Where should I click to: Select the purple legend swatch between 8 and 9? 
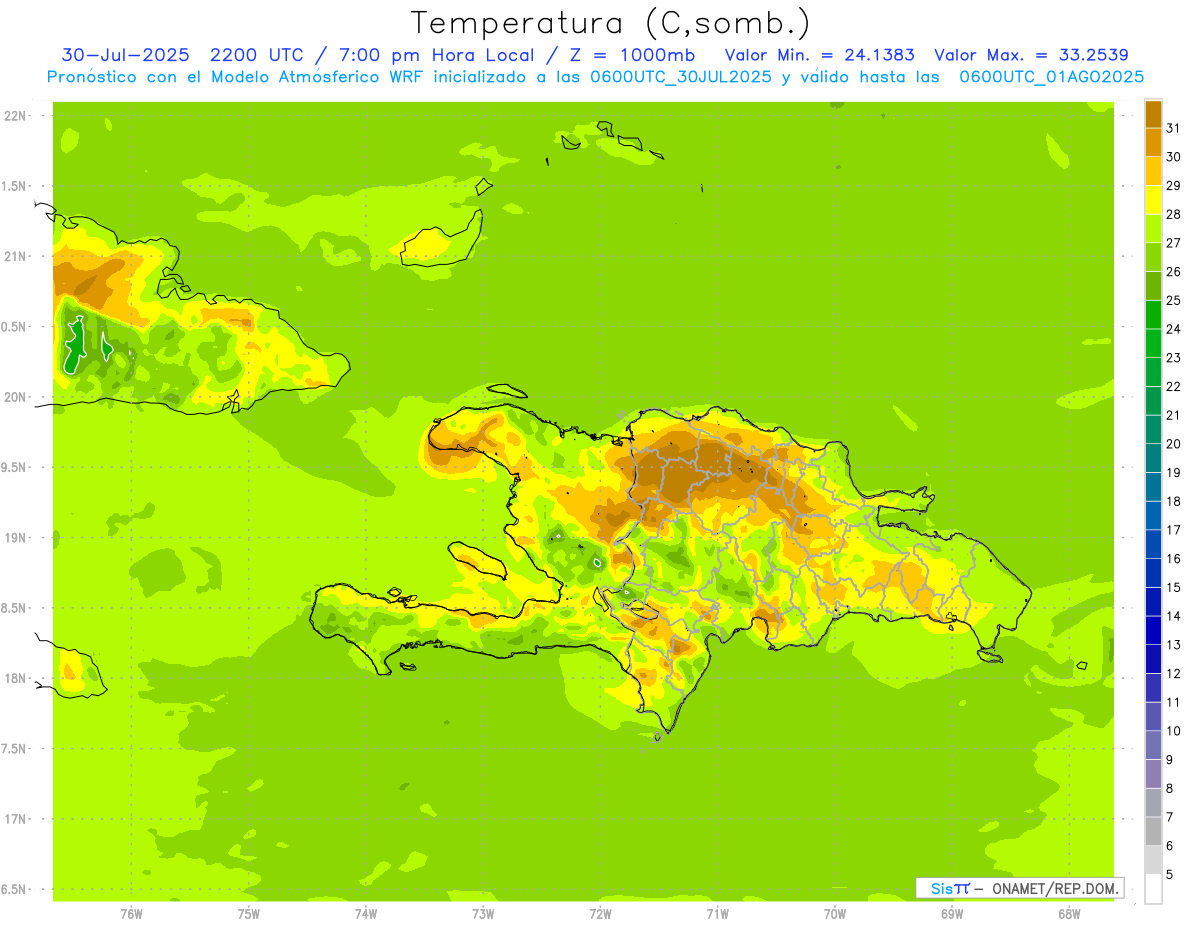coord(1153,774)
